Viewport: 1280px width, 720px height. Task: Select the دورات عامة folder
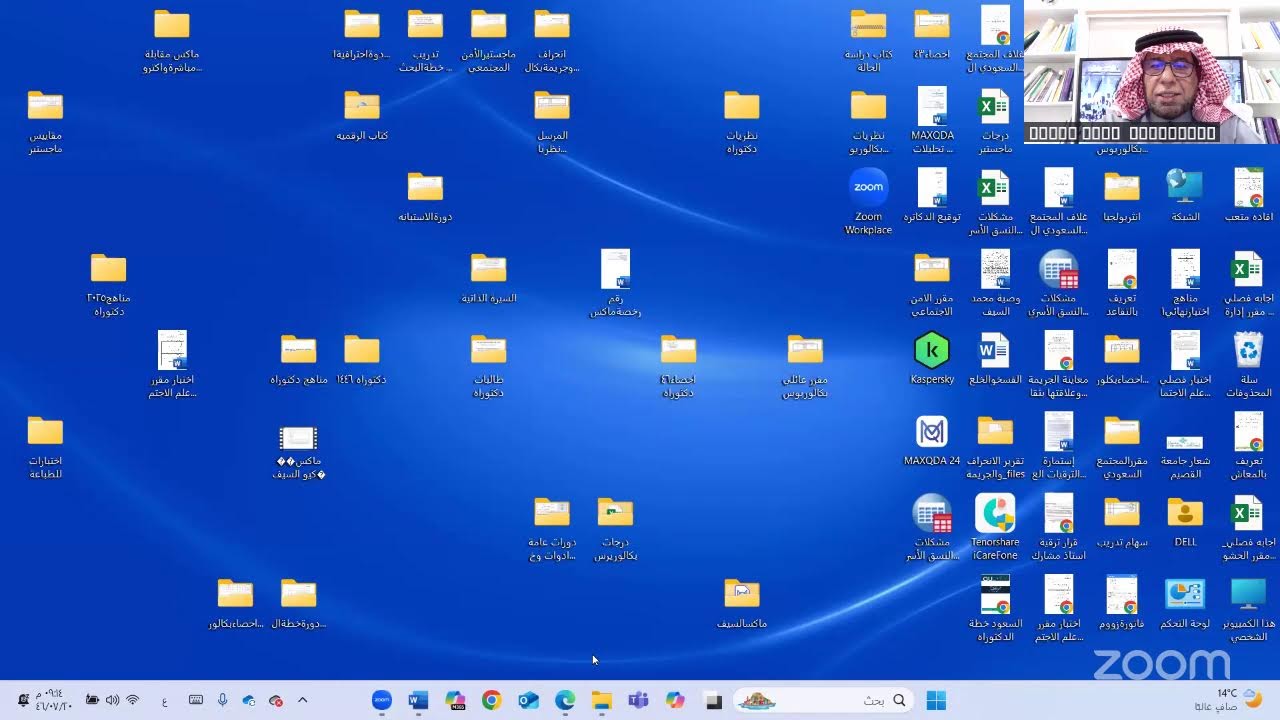tap(552, 528)
